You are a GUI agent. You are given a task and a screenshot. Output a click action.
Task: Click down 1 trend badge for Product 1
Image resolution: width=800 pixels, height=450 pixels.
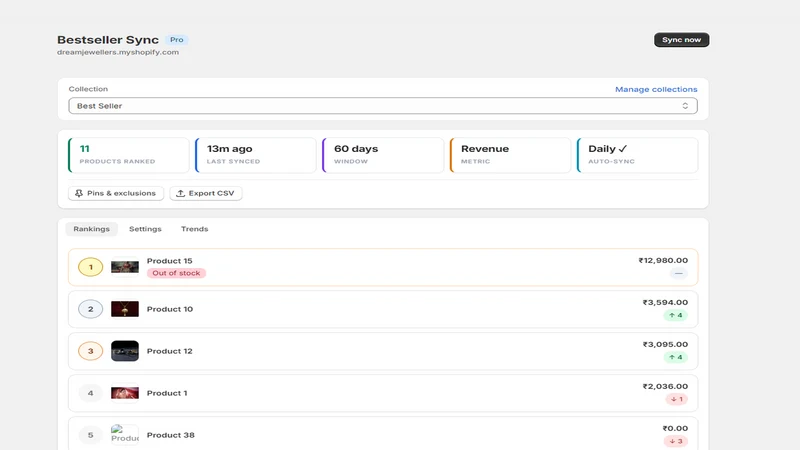677,399
